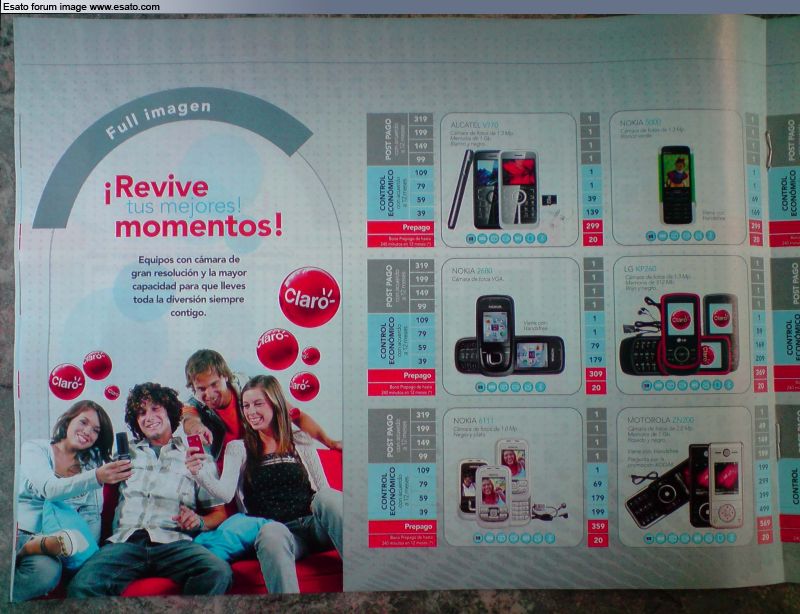This screenshot has height=614, width=800.
Task: Click the "NOKIA 5000" product title
Action: tap(640, 122)
